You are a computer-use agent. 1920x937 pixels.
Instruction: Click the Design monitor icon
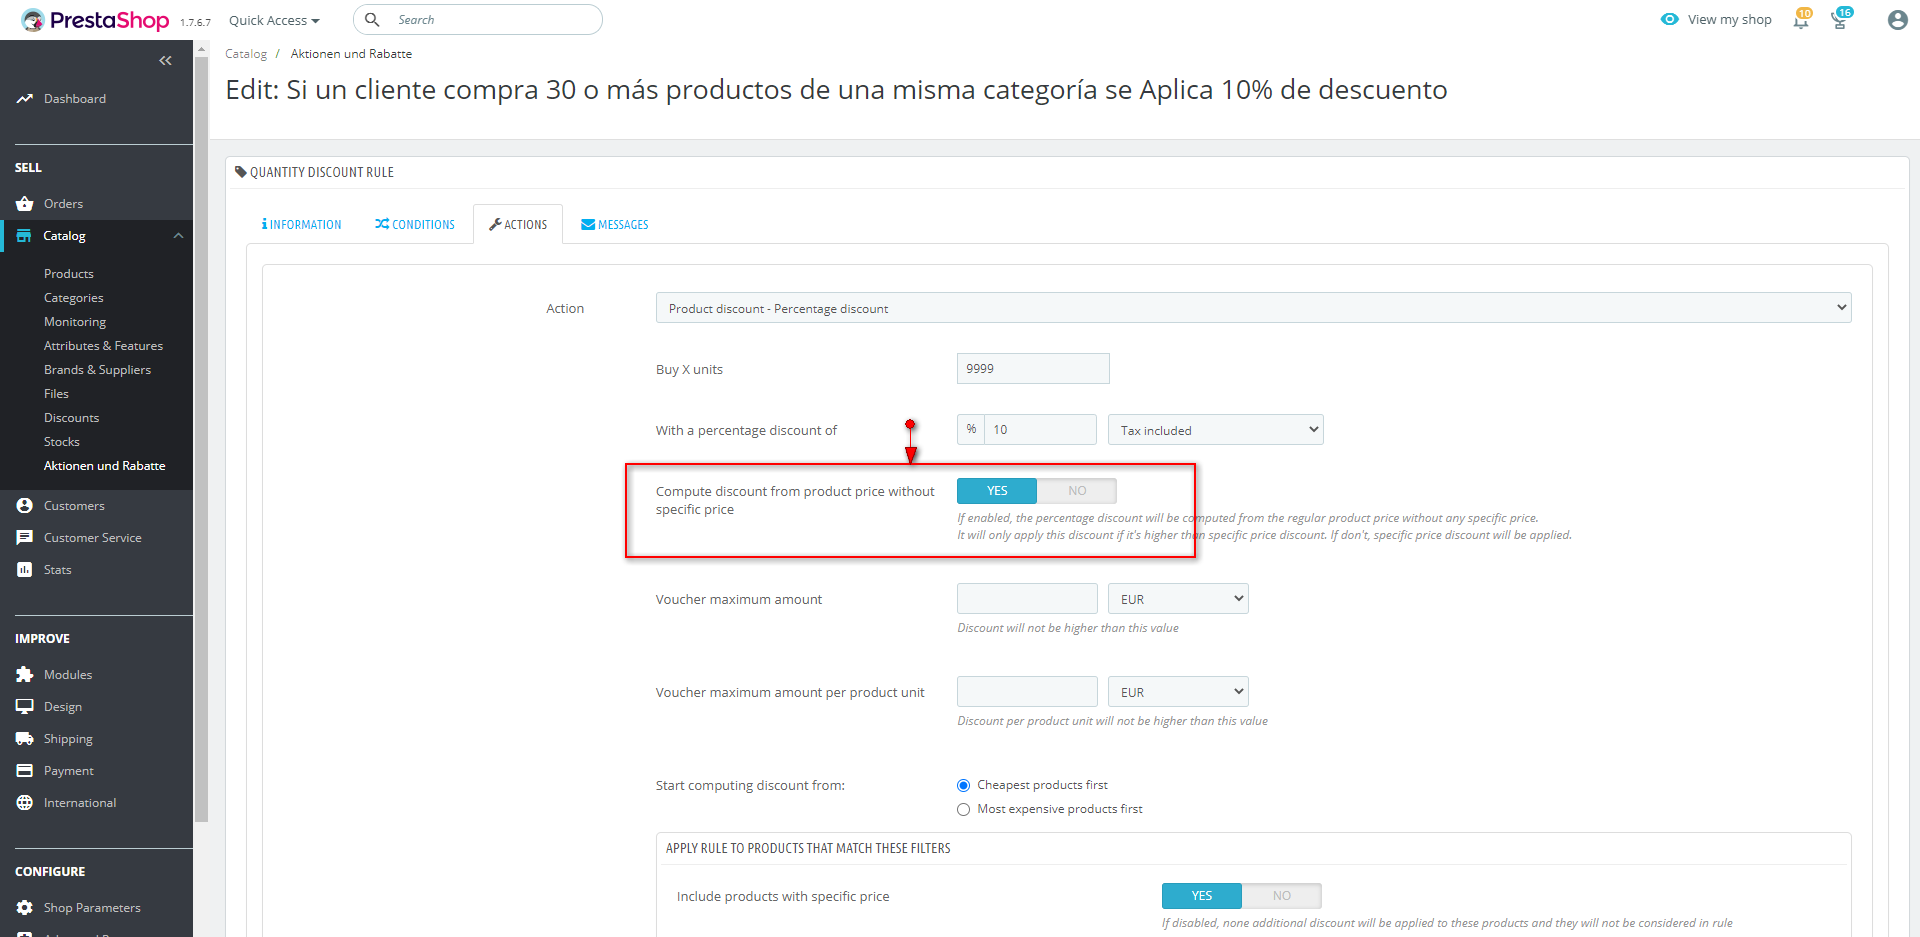pos(25,707)
